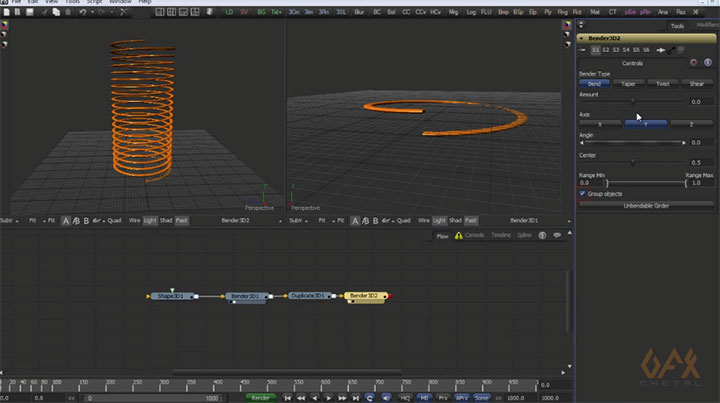
Task: Toggle Fast in right viewer
Action: pos(471,221)
